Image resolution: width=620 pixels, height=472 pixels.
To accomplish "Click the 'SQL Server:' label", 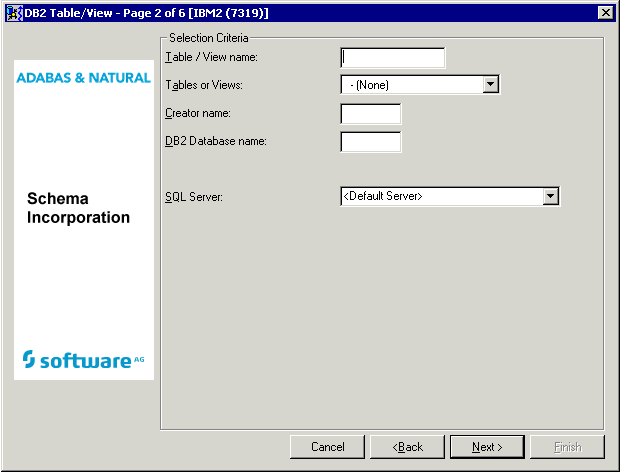I will click(x=193, y=197).
